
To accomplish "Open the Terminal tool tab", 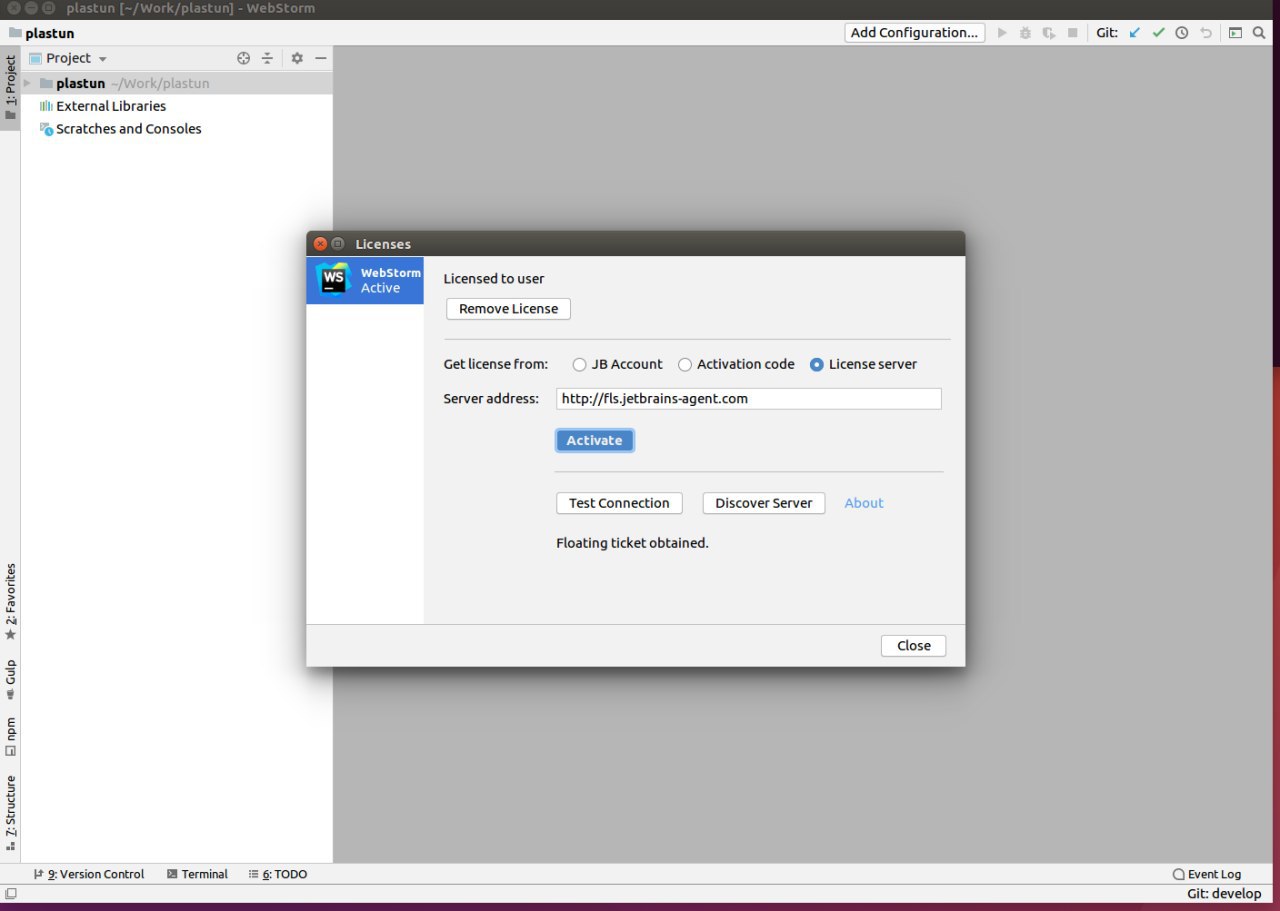I will pyautogui.click(x=197, y=874).
